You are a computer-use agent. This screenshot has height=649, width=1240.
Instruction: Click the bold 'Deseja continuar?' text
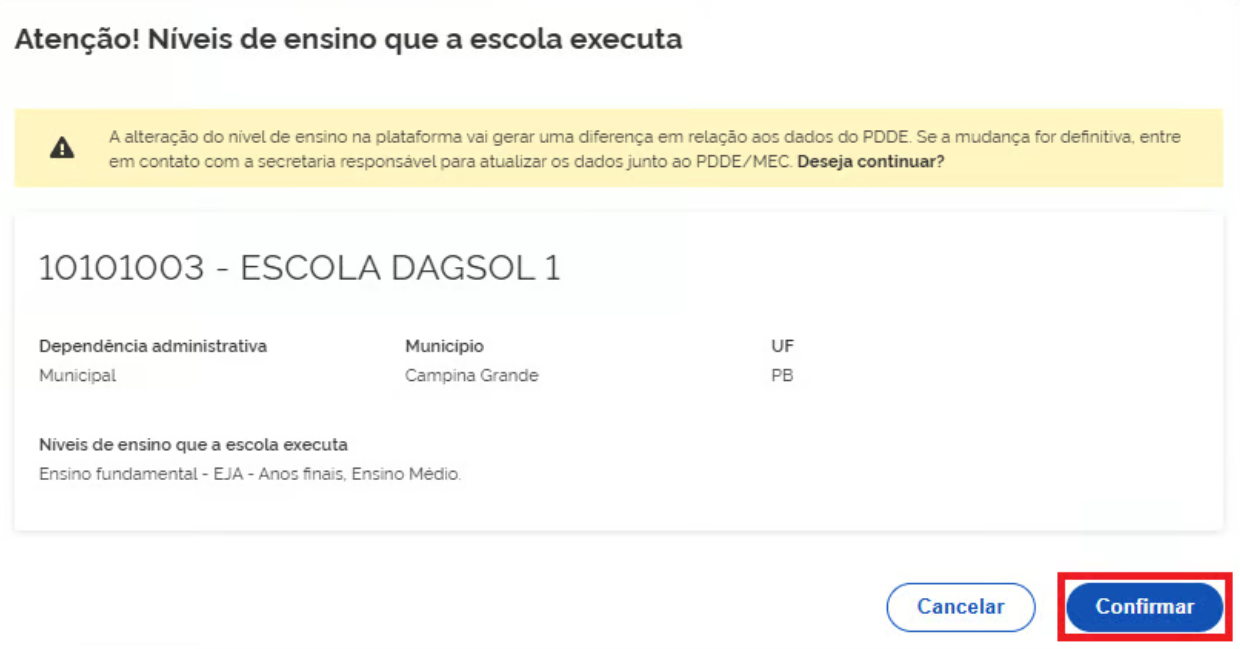point(870,161)
